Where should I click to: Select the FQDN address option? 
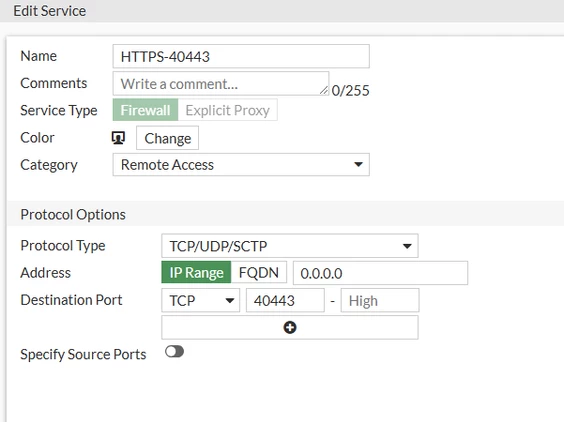pyautogui.click(x=259, y=272)
